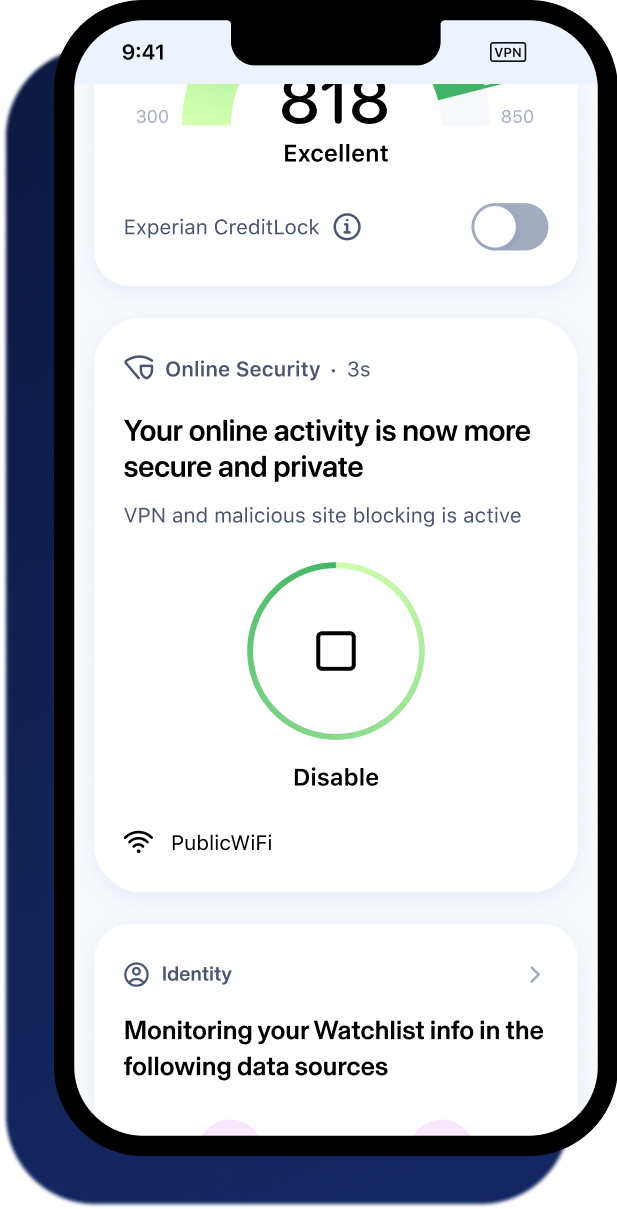
Task: Tap the VPN and malicious site blocking text
Action: tap(323, 516)
